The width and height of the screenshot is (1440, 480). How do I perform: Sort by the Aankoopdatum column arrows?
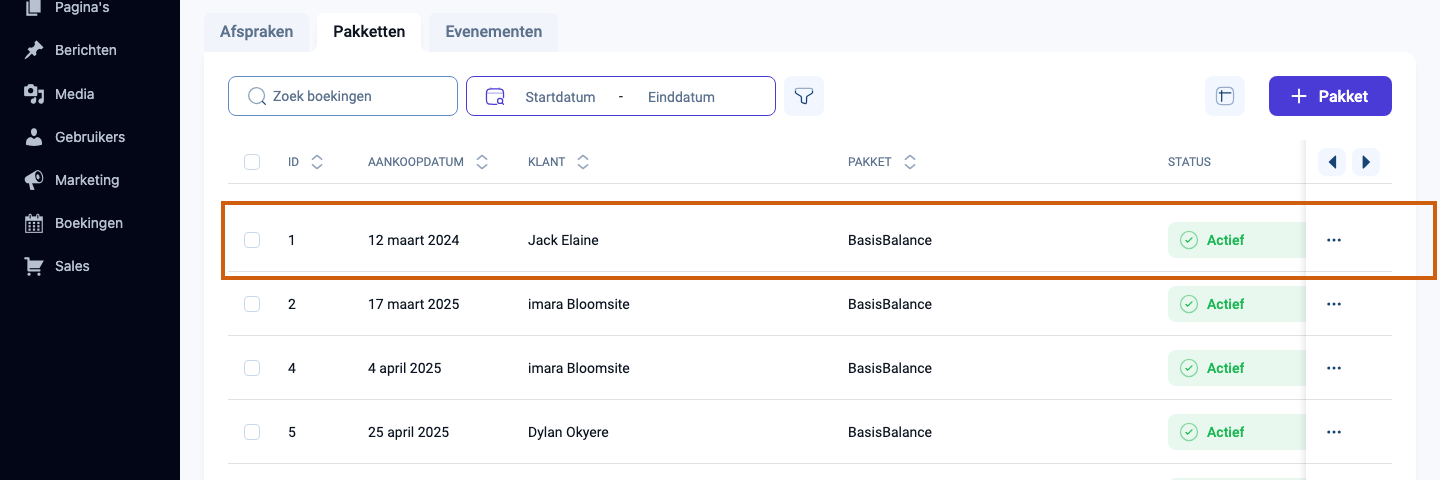482,162
